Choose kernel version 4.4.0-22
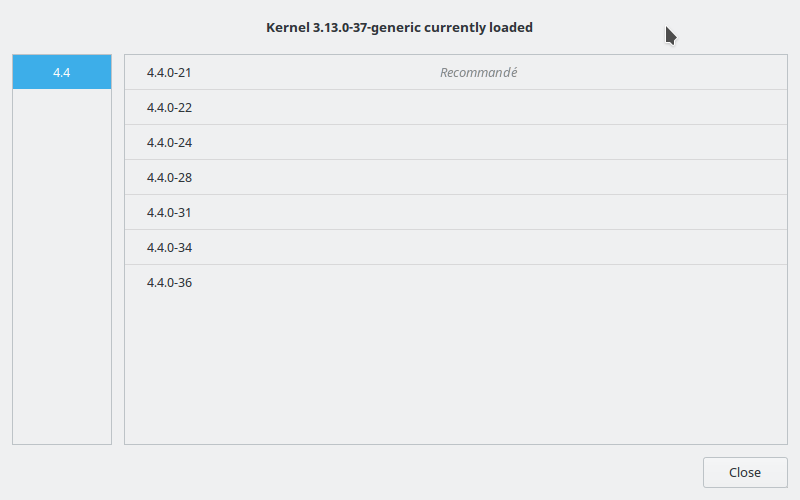 click(x=456, y=107)
